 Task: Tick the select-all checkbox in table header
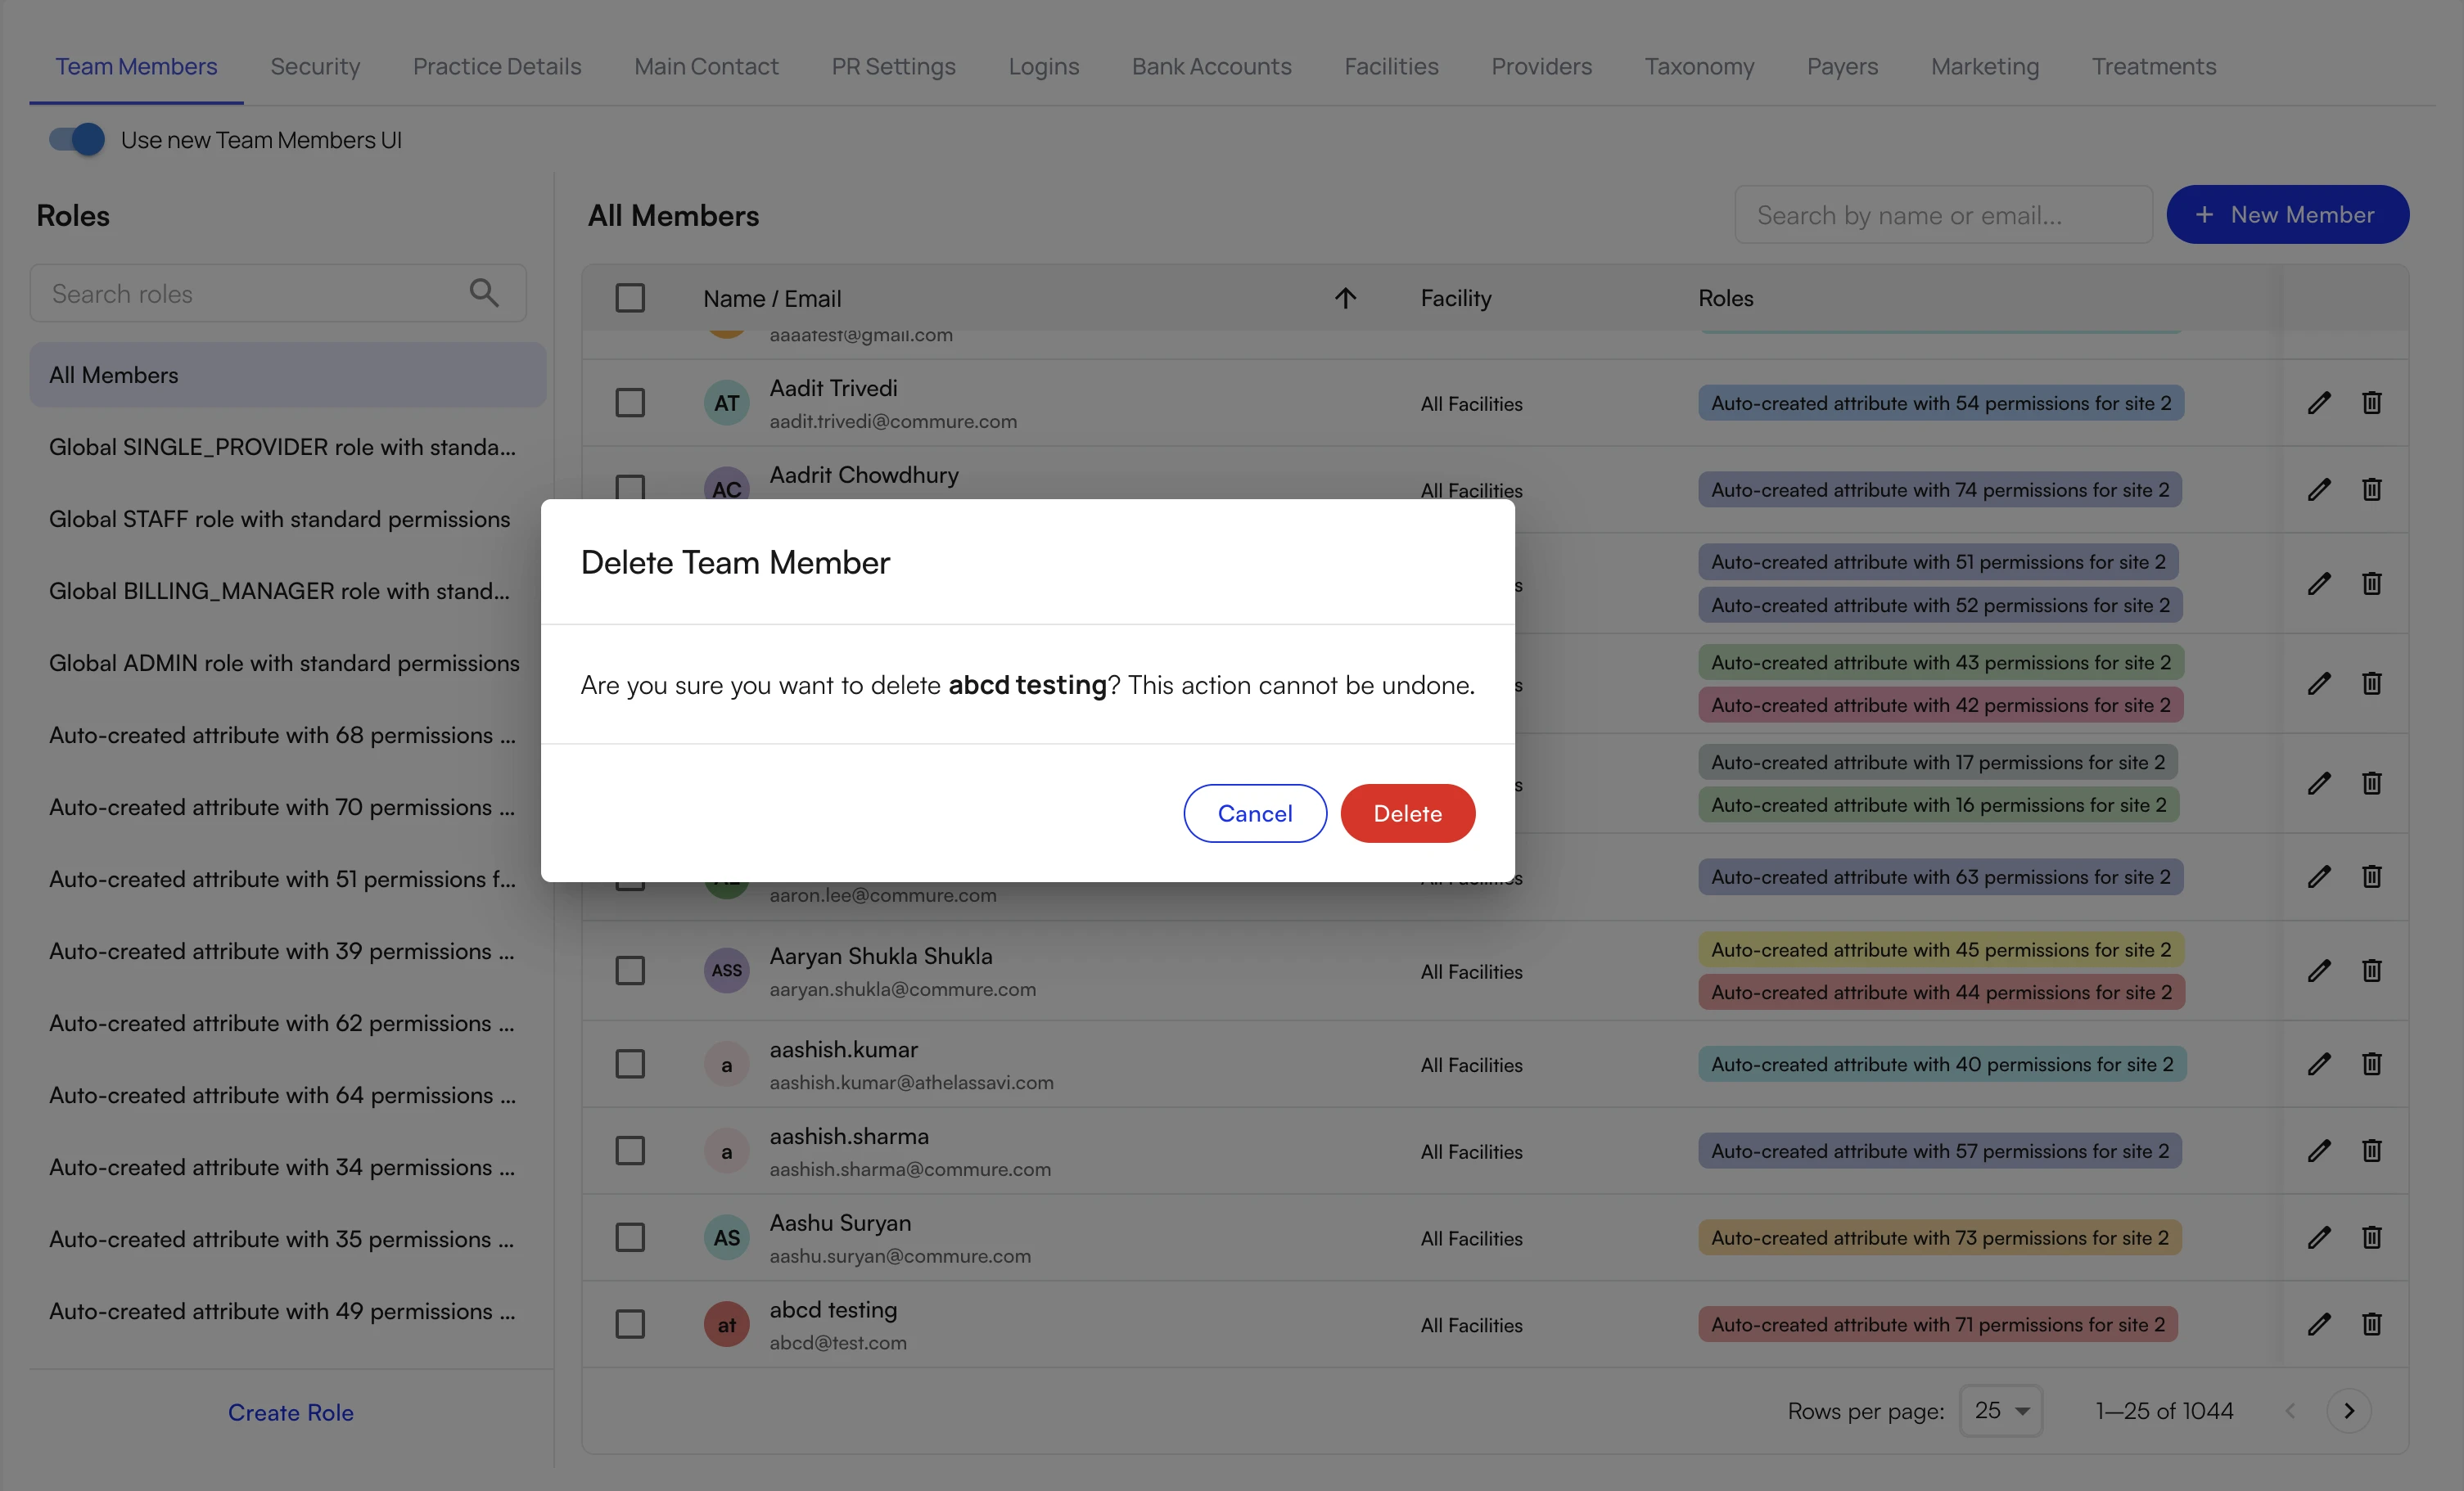pyautogui.click(x=630, y=298)
